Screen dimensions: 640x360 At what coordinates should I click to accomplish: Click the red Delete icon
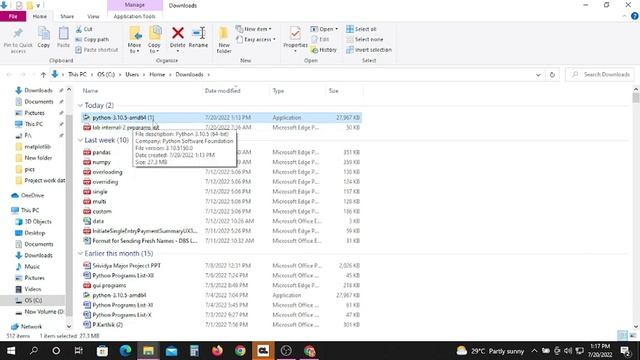[178, 33]
